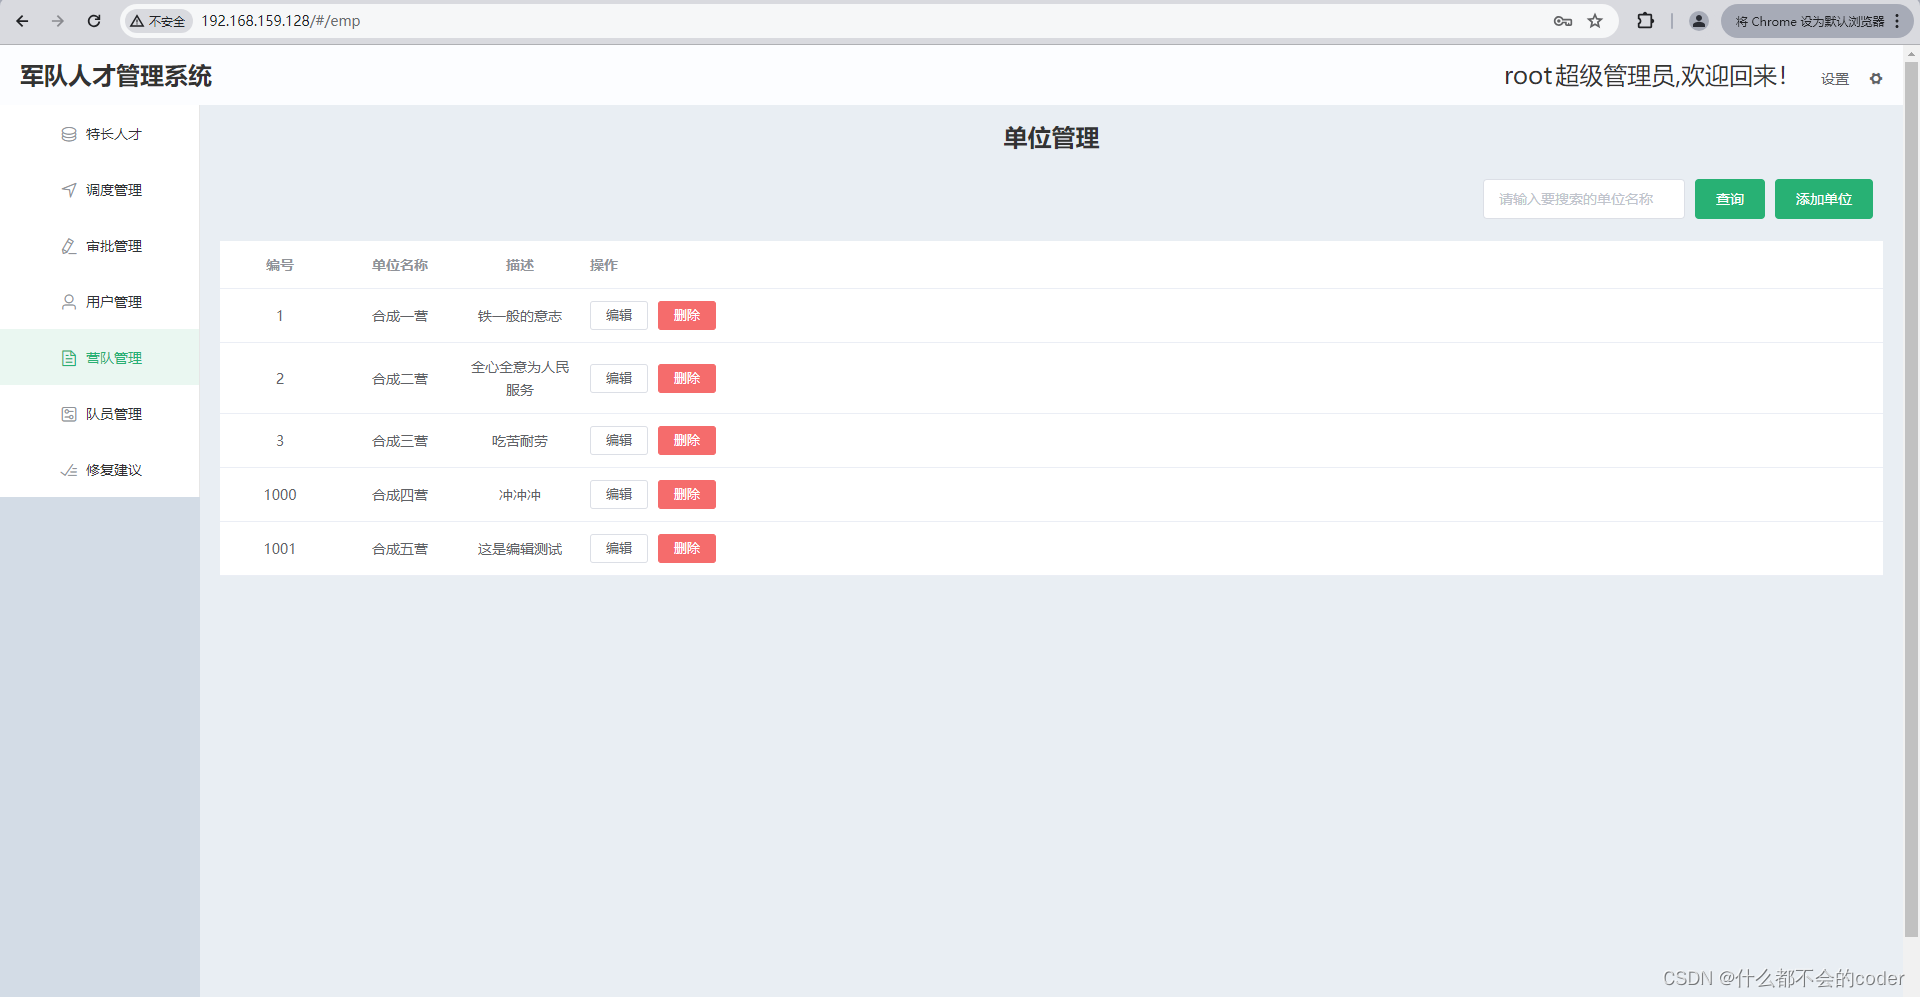Open the 调度管理 menu item
Screen dimensions: 1920x997
click(100, 190)
